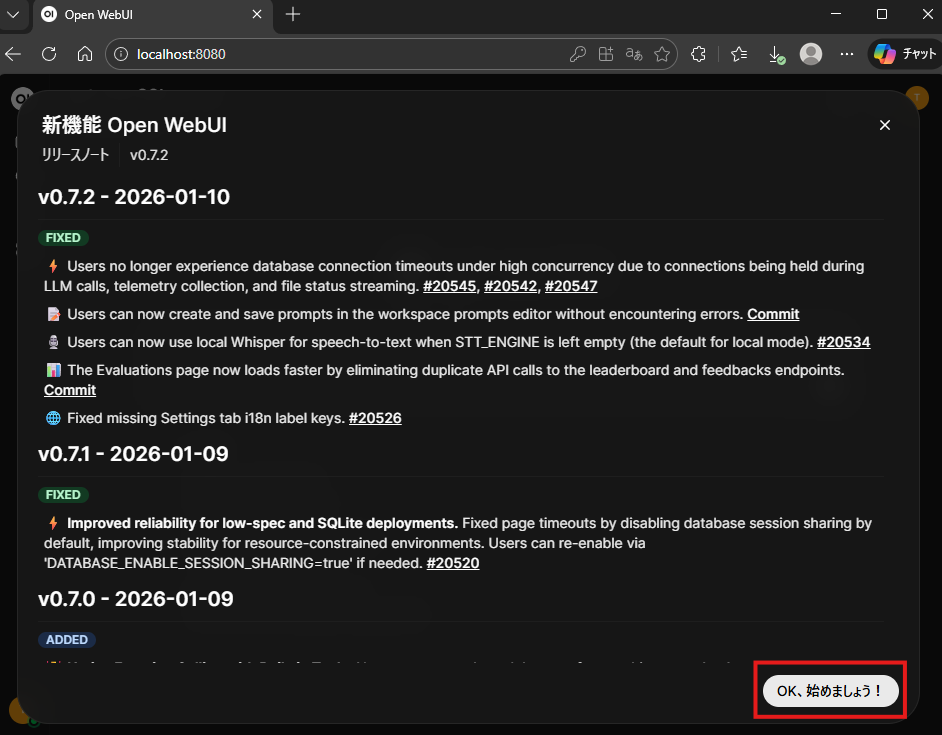Viewport: 942px width, 735px height.
Task: Click the 'OK、始めましょう！' button
Action: 830,691
